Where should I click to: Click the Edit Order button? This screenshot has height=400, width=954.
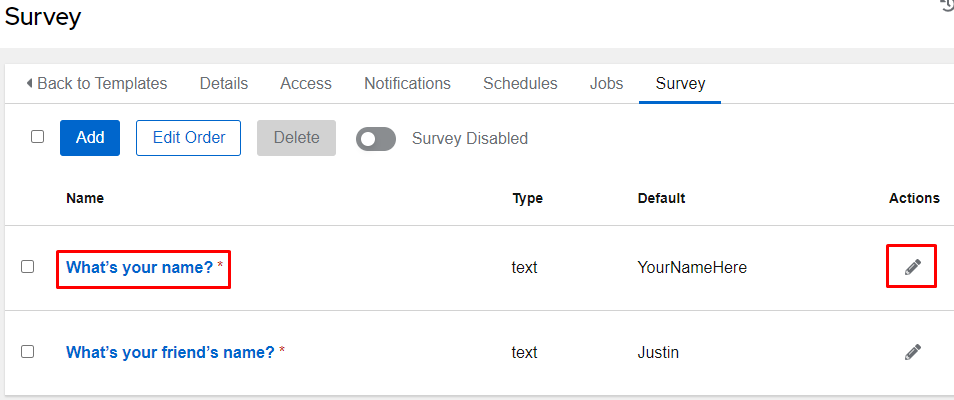tap(188, 138)
